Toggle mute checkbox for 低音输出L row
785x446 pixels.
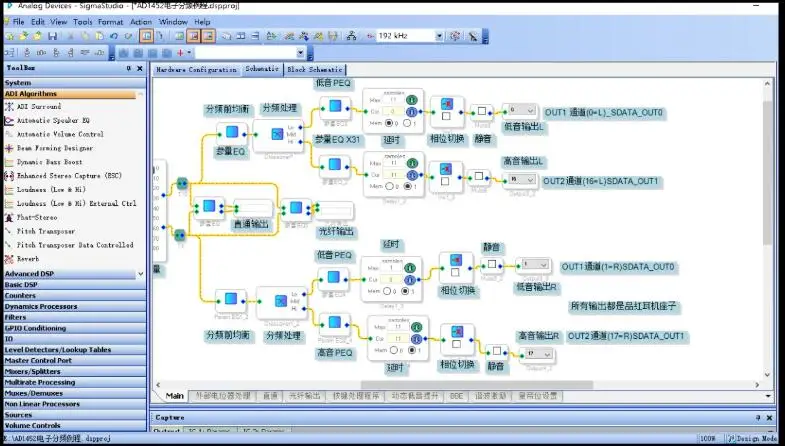482,111
